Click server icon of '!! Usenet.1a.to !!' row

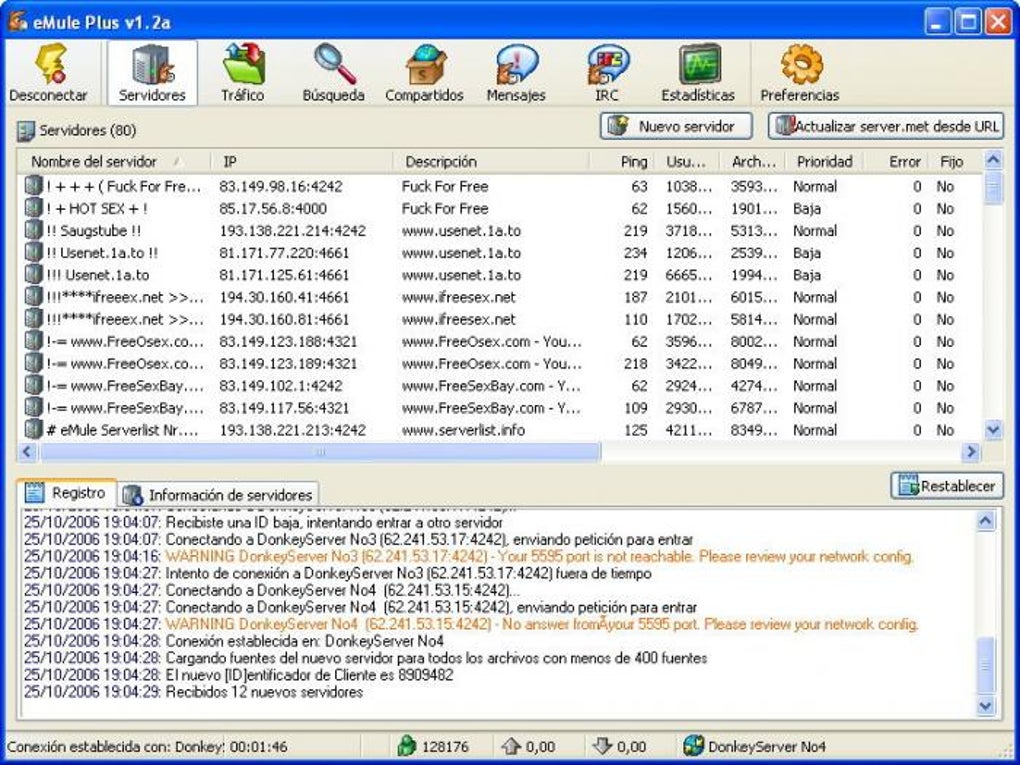[x=33, y=252]
